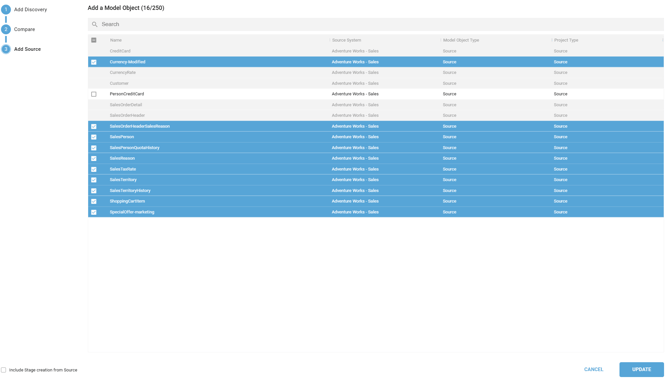Select step 3 Add Source circle
This screenshot has height=381, width=670.
6,49
